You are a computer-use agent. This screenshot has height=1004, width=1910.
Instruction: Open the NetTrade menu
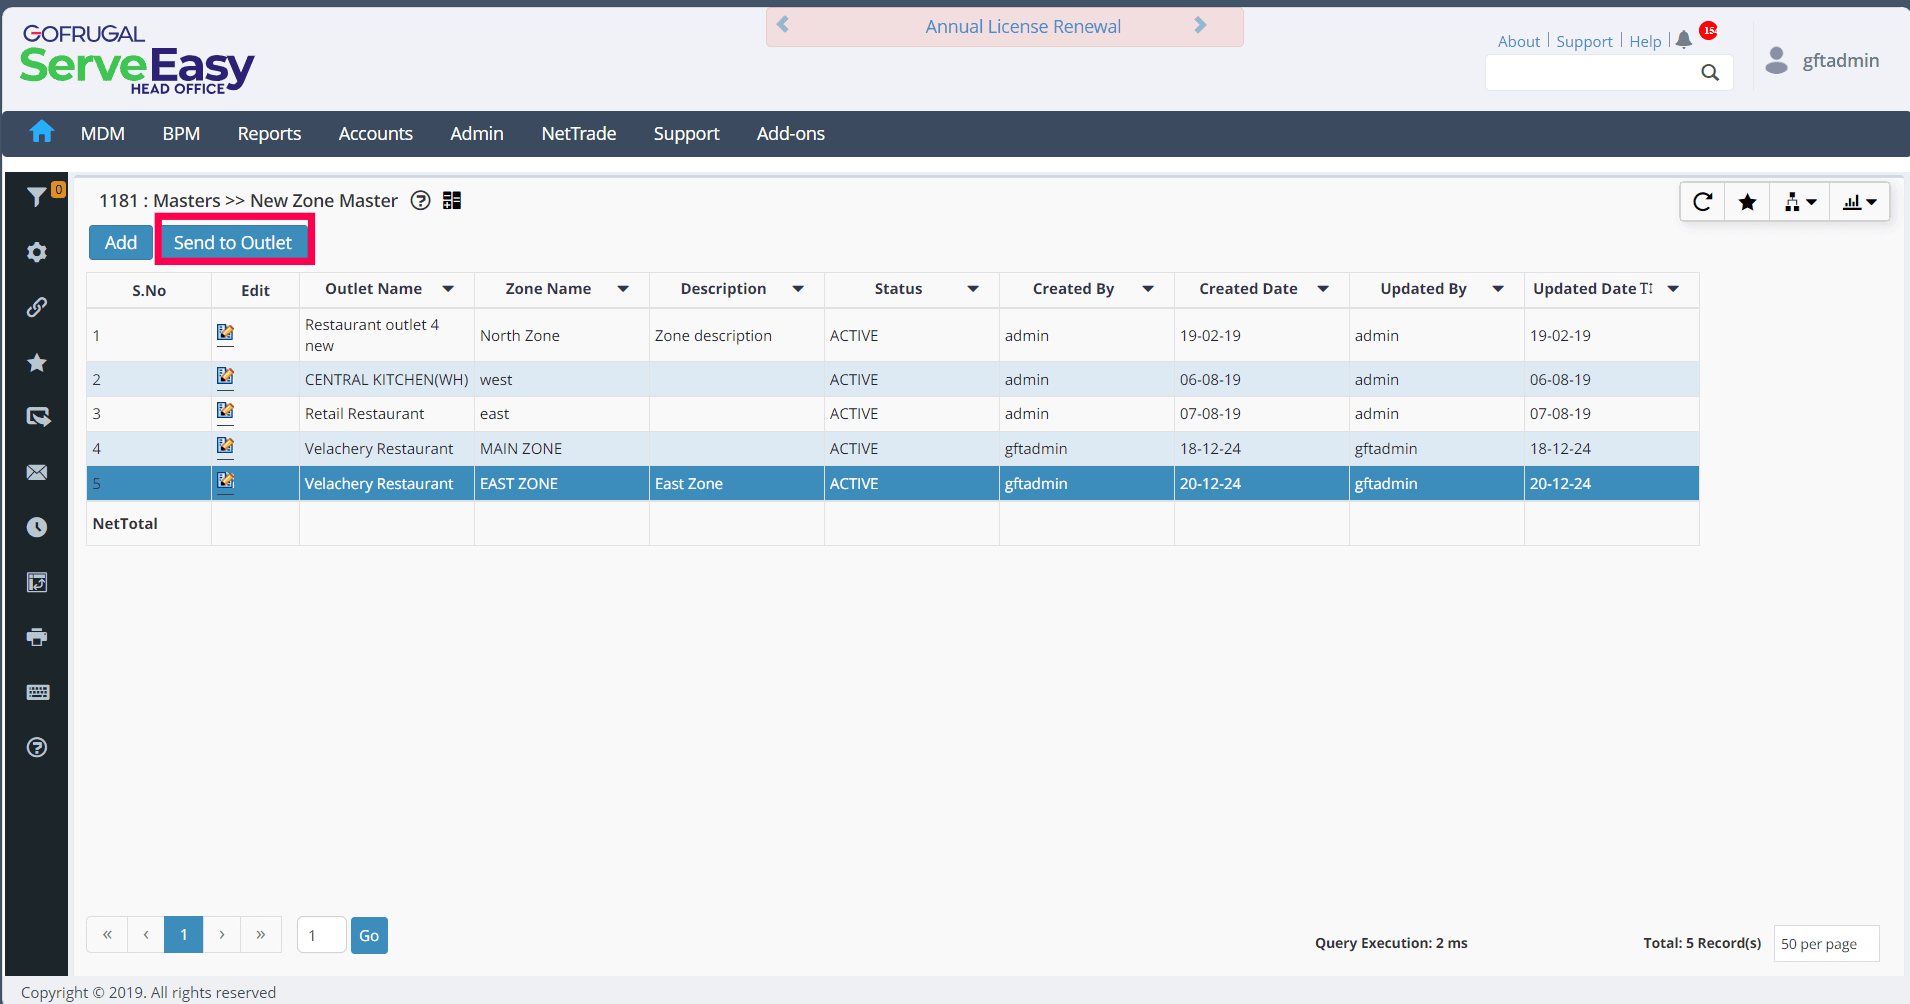coord(579,133)
